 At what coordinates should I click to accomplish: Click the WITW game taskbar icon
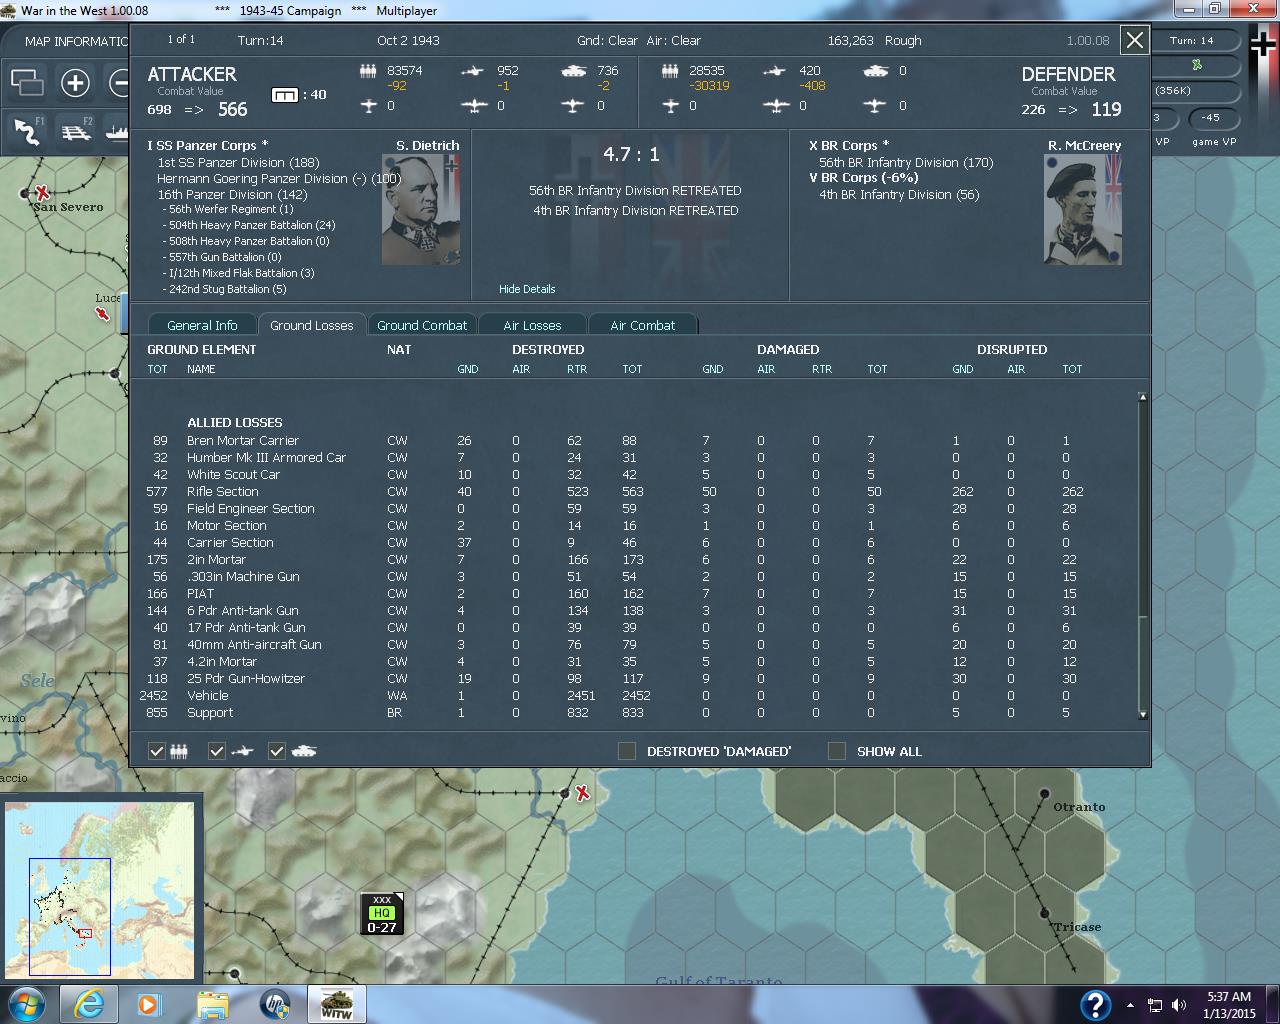(336, 1003)
